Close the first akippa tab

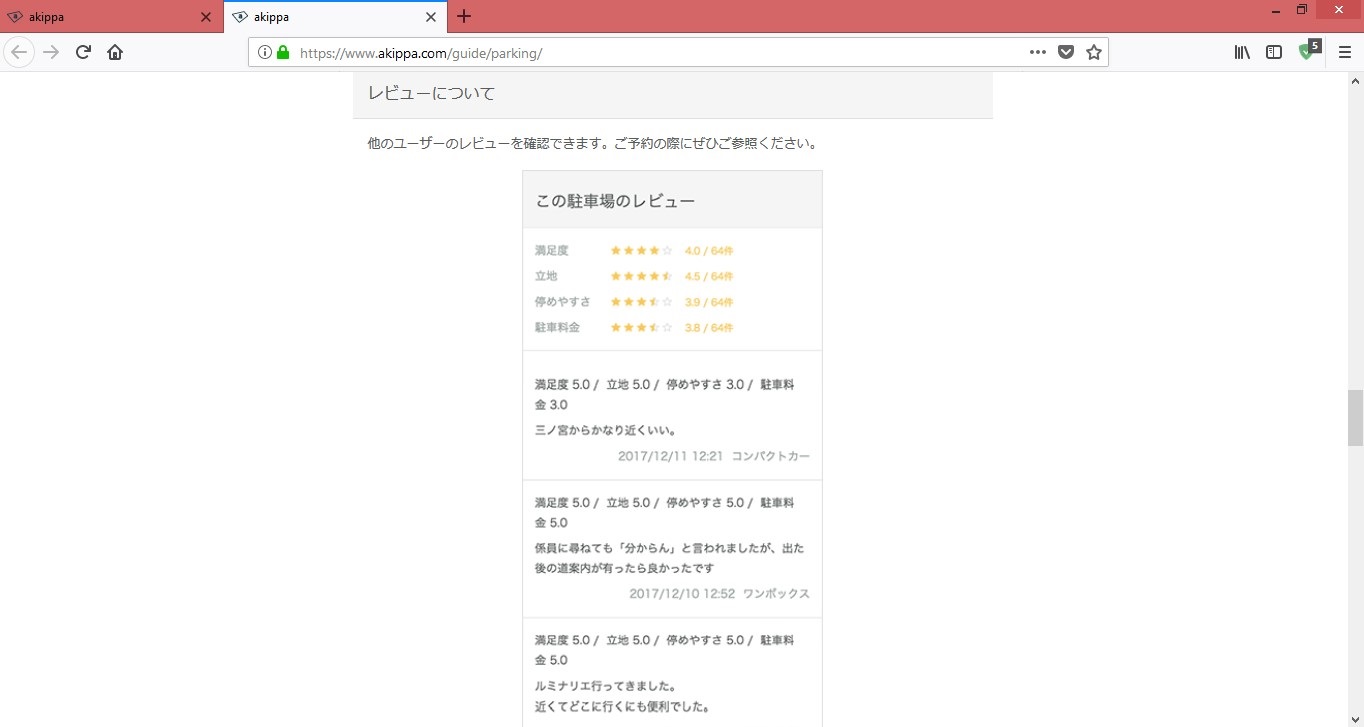[x=206, y=17]
